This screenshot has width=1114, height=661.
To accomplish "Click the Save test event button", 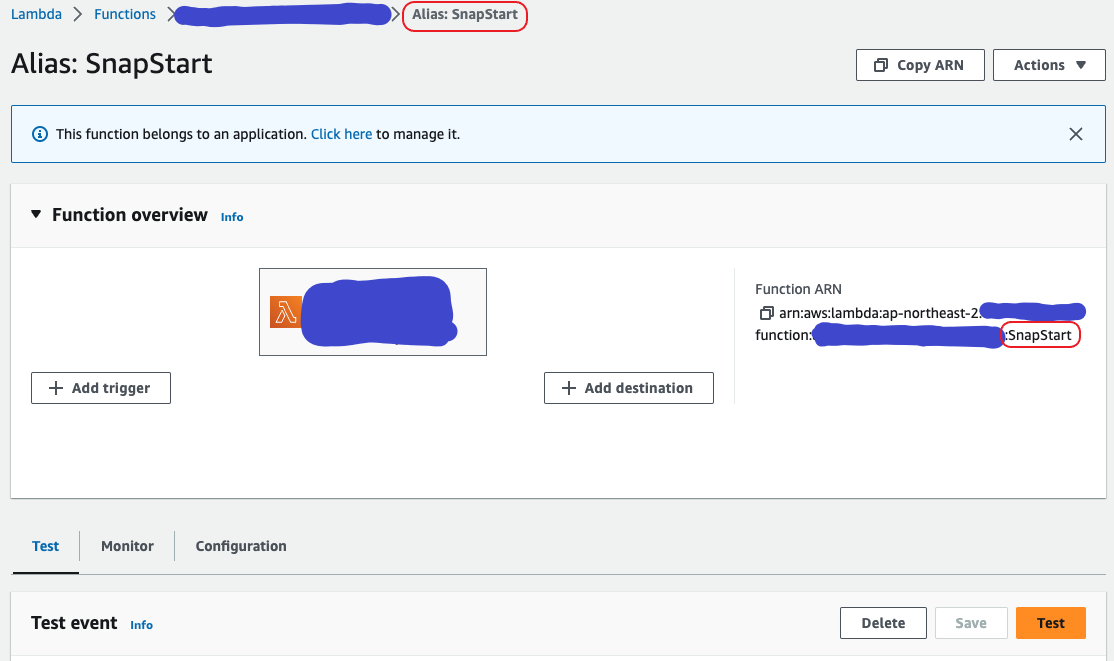I will 970,623.
